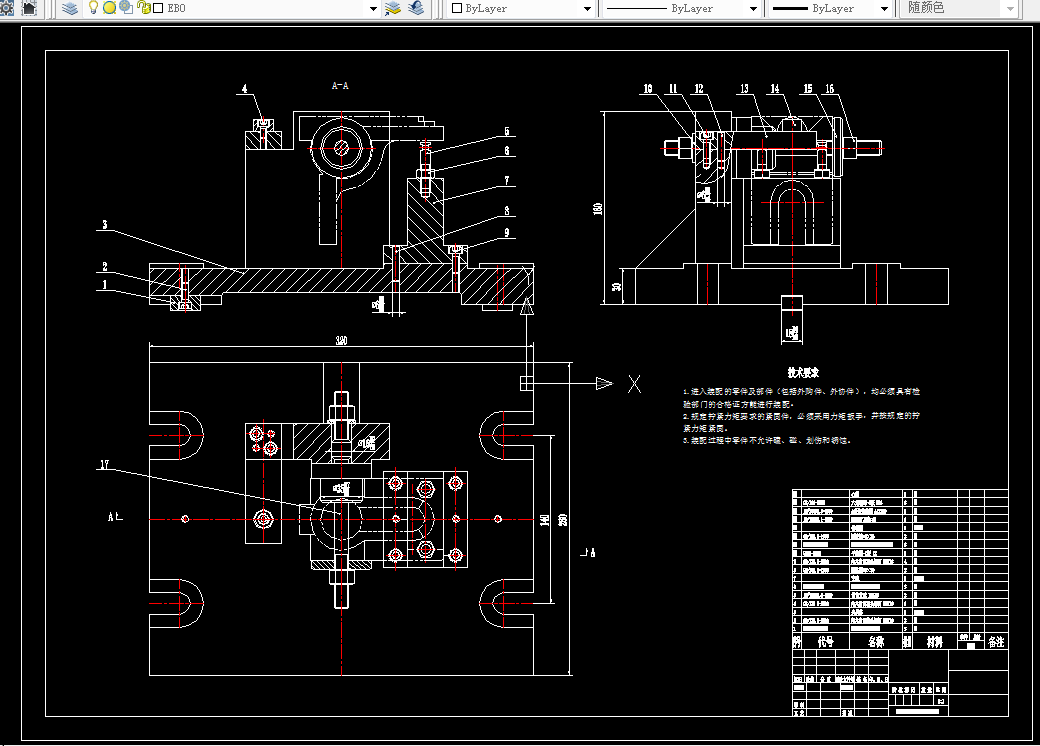Click the Layer Previous icon
Image resolution: width=1040 pixels, height=746 pixels.
(x=416, y=8)
